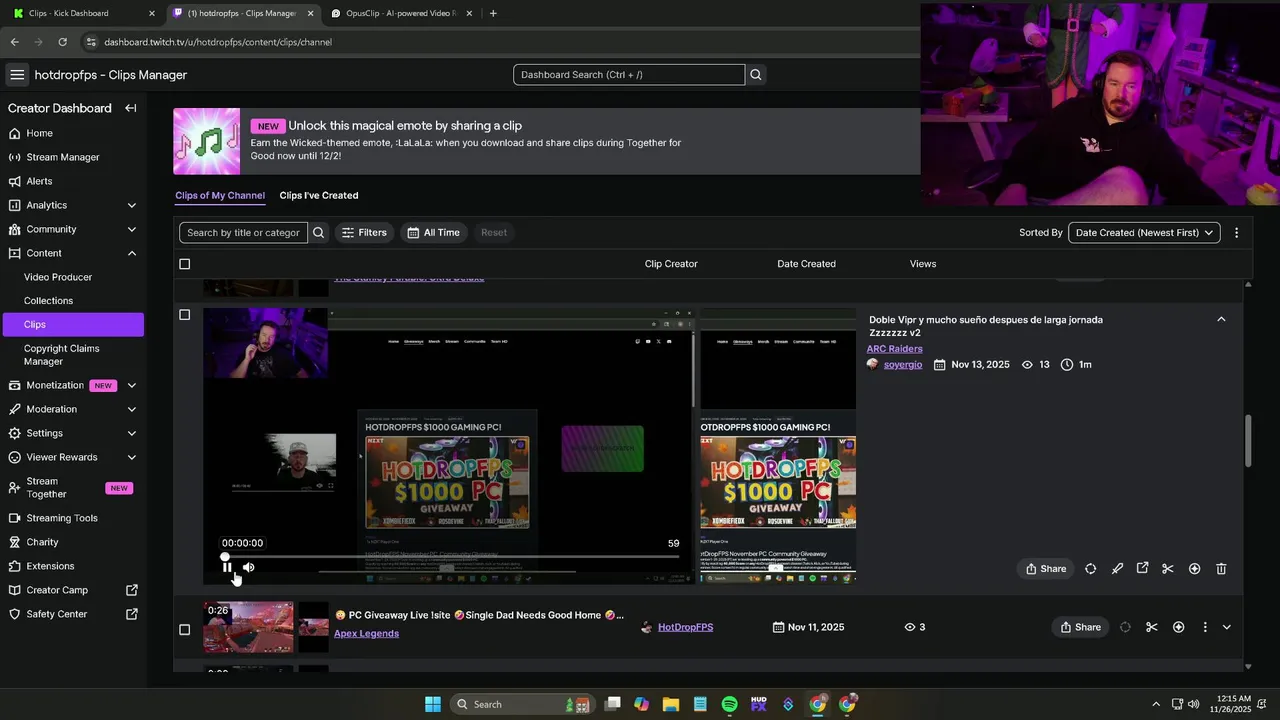This screenshot has width=1280, height=720.
Task: Switch to Kick Dashboard browser tab
Action: (x=80, y=13)
